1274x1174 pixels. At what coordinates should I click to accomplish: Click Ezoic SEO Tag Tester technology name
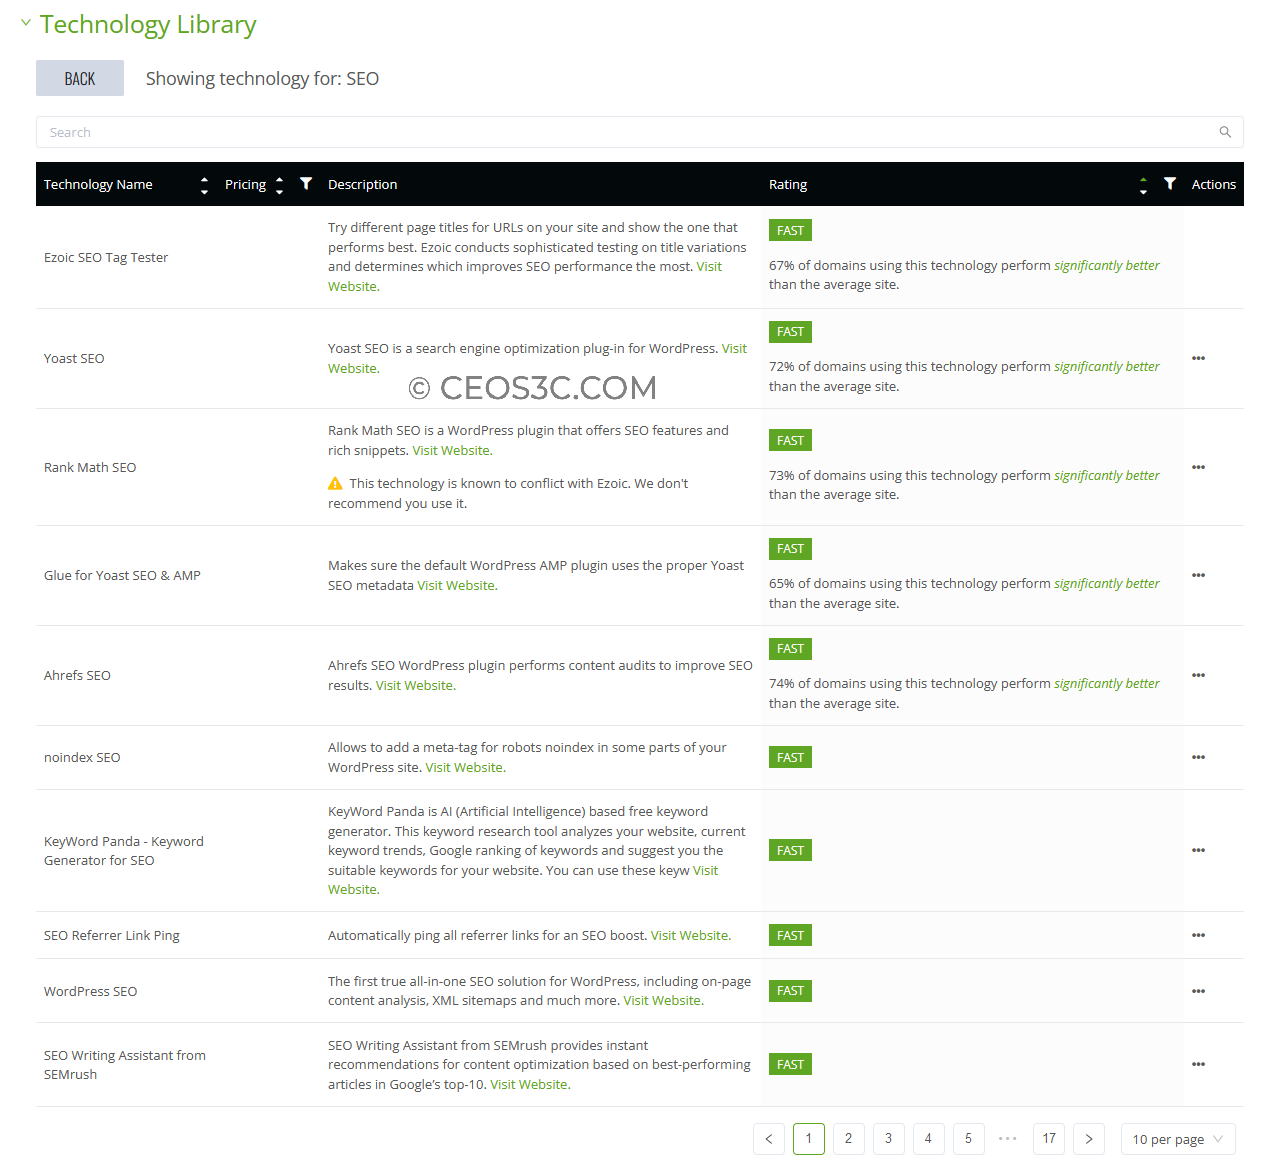point(106,258)
